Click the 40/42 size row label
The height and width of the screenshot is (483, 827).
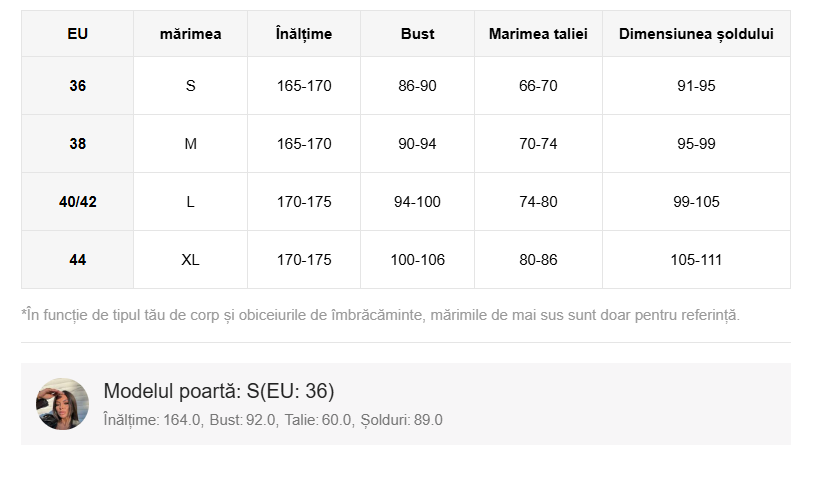coord(78,201)
